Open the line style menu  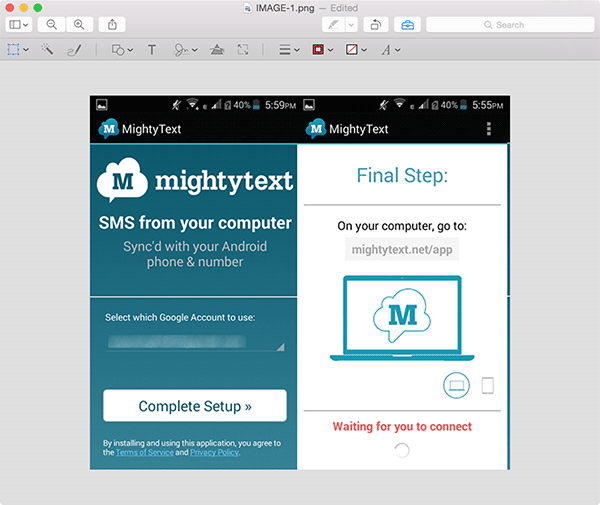click(289, 50)
